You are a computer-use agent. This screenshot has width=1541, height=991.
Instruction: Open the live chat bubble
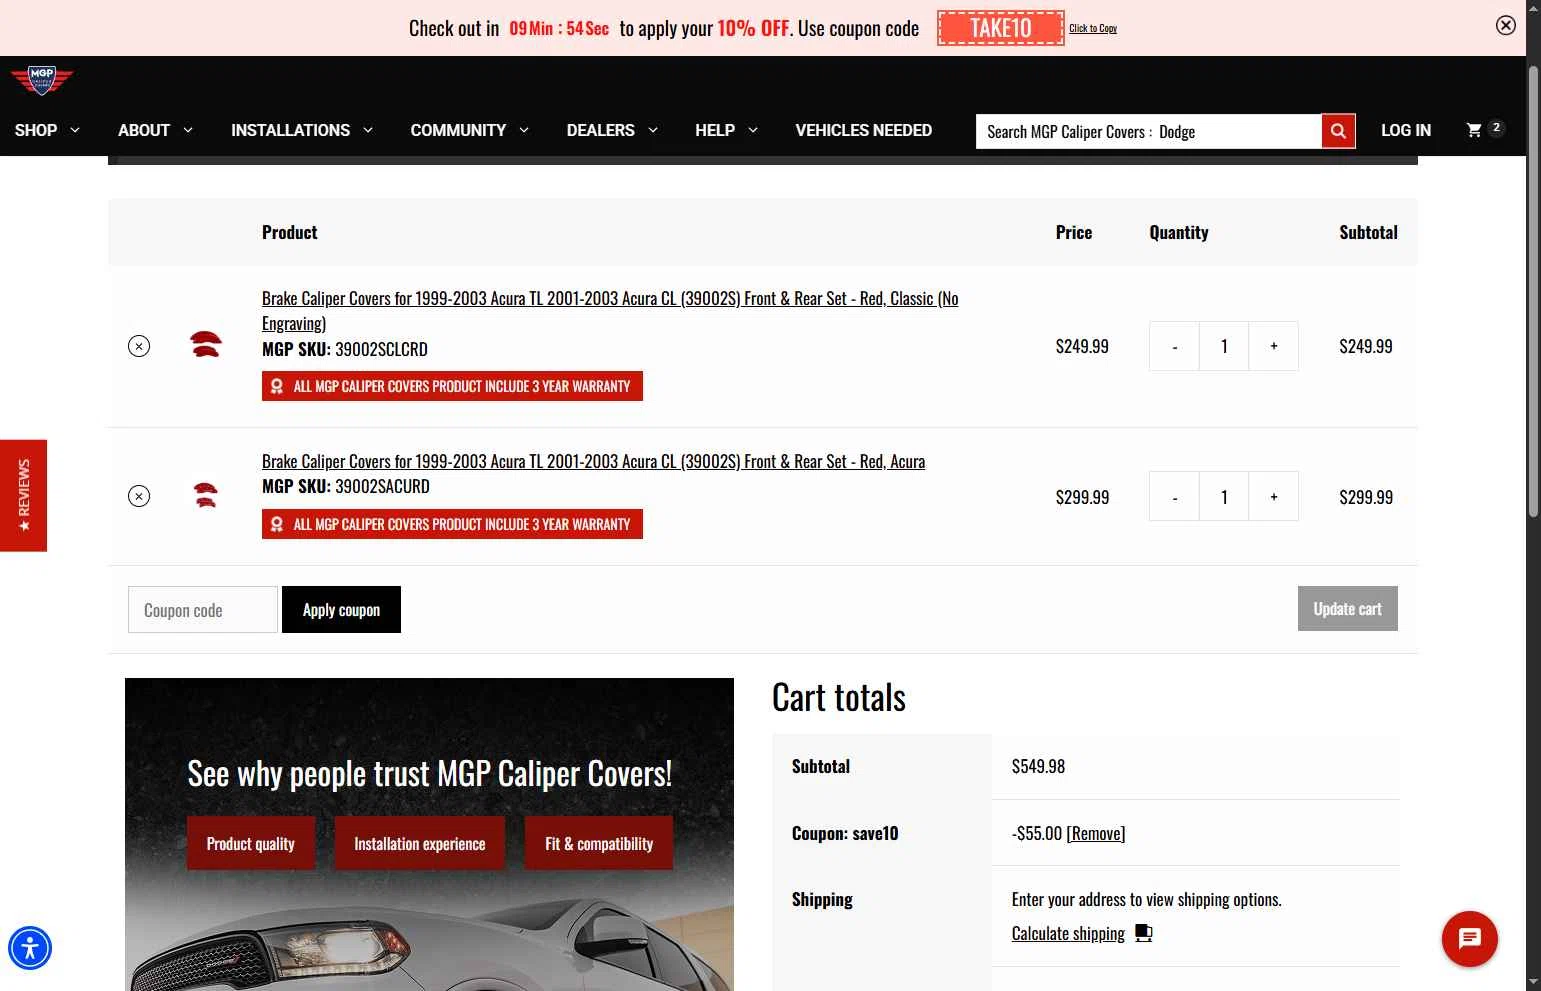click(x=1469, y=938)
